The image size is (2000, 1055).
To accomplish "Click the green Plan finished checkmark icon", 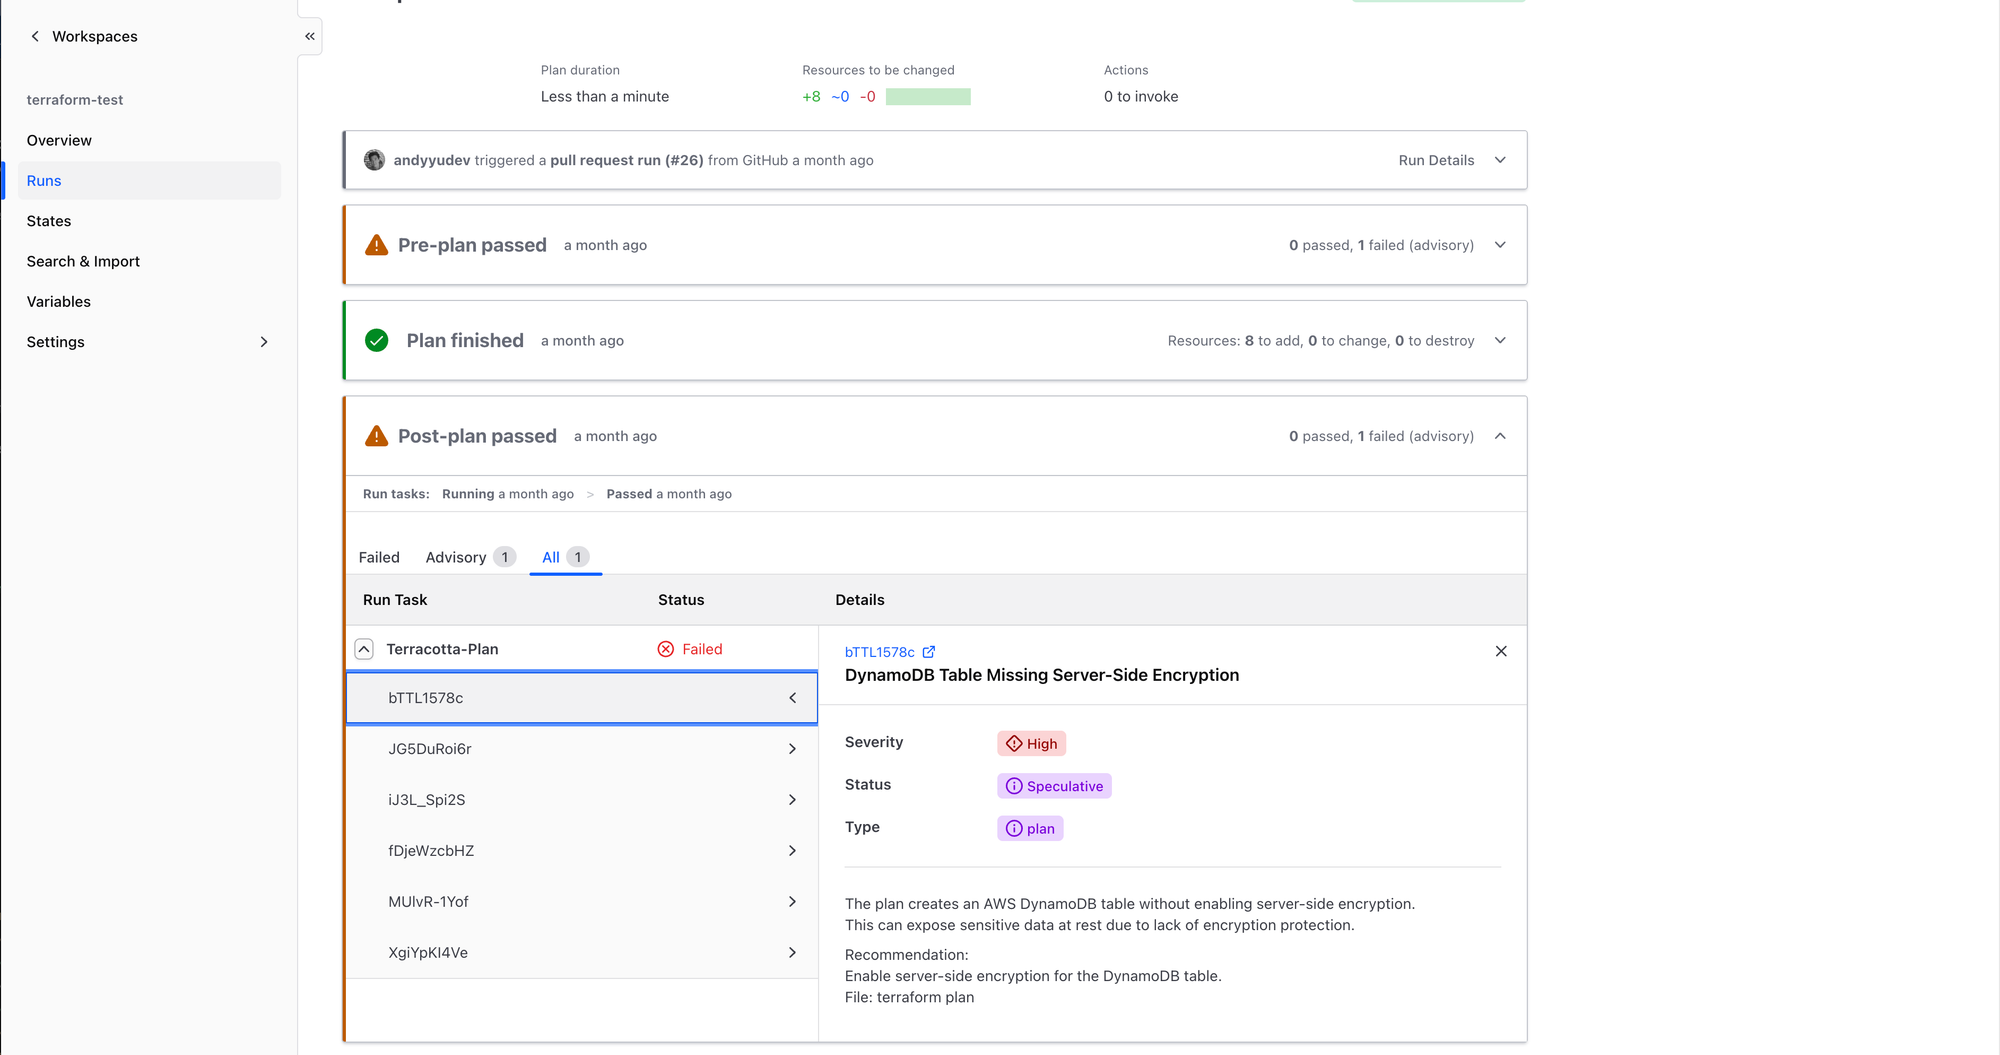I will (376, 341).
